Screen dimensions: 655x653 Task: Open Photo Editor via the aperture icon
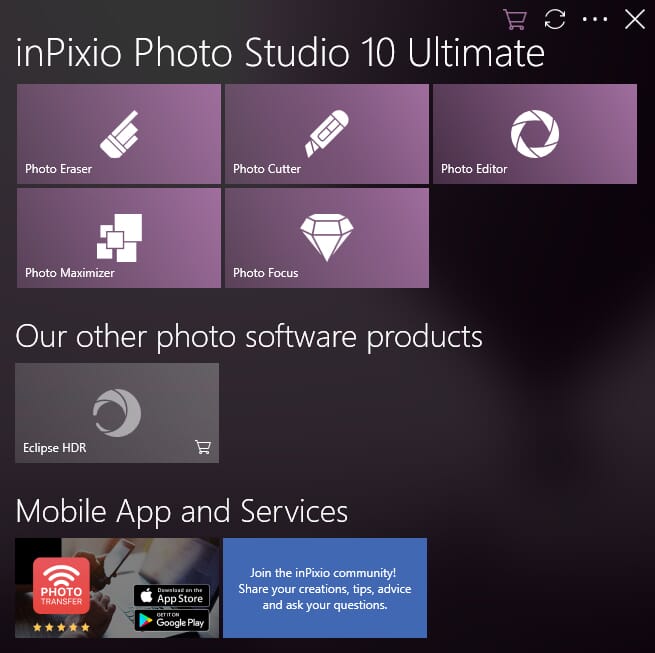tap(535, 134)
